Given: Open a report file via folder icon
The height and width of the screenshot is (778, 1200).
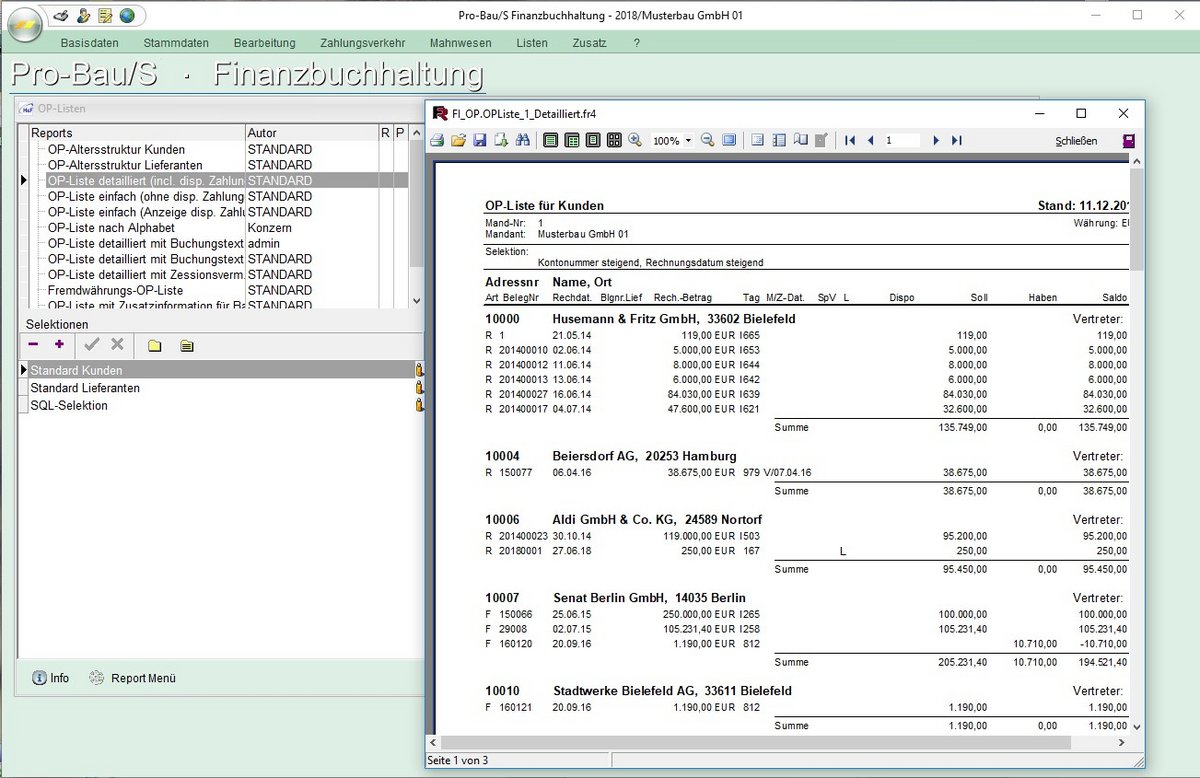Looking at the screenshot, I should (x=458, y=141).
